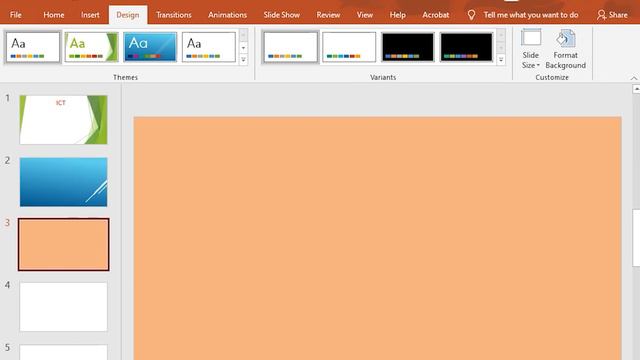Click the orange slide canvas
The image size is (640, 360).
pos(378,238)
